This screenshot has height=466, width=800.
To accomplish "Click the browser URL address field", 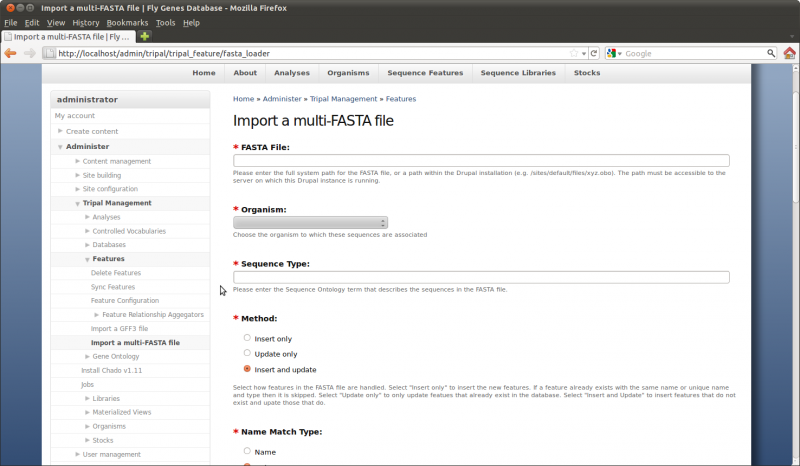I will tap(311, 53).
